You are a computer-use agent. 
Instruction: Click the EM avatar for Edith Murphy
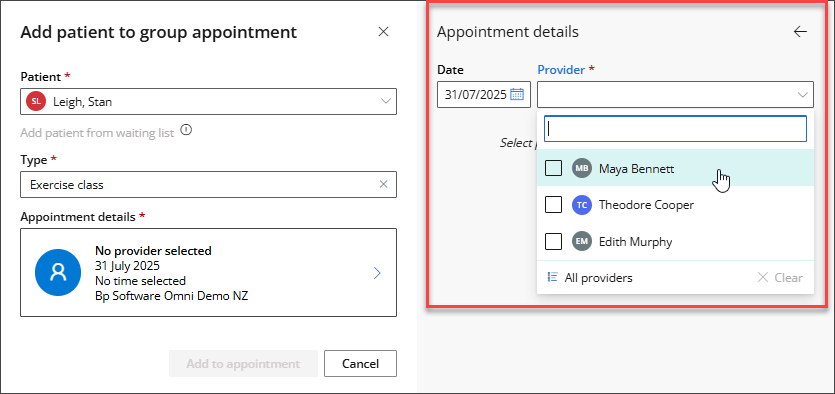pyautogui.click(x=582, y=242)
